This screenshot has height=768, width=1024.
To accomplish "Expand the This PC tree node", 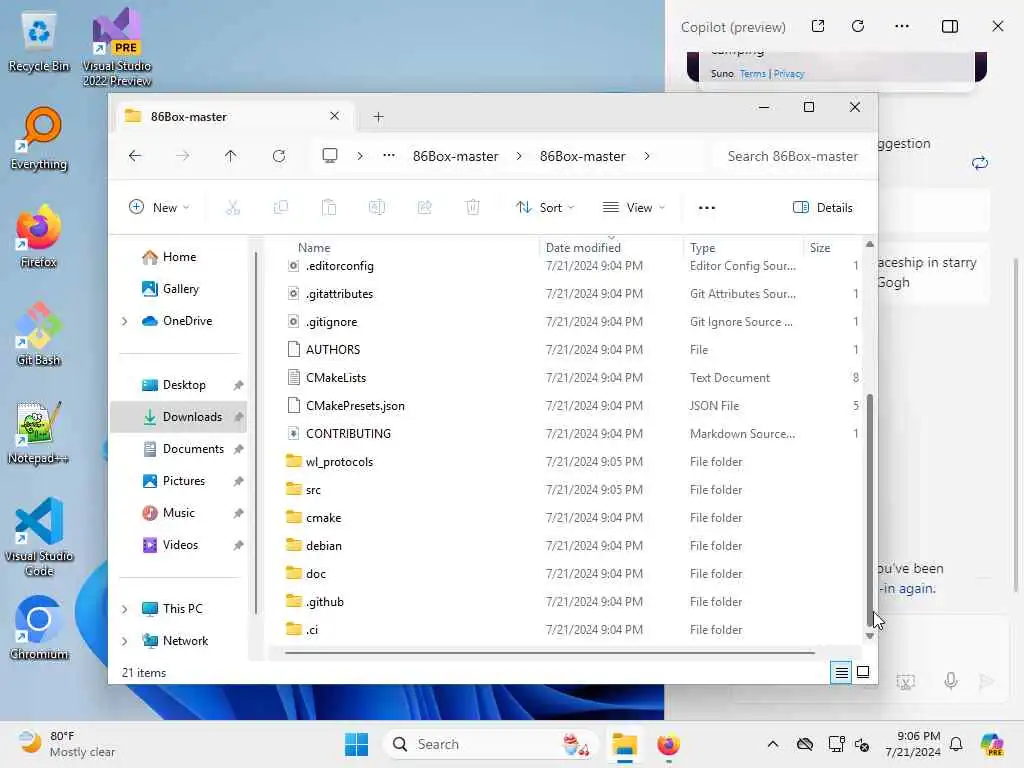I will pos(124,609).
